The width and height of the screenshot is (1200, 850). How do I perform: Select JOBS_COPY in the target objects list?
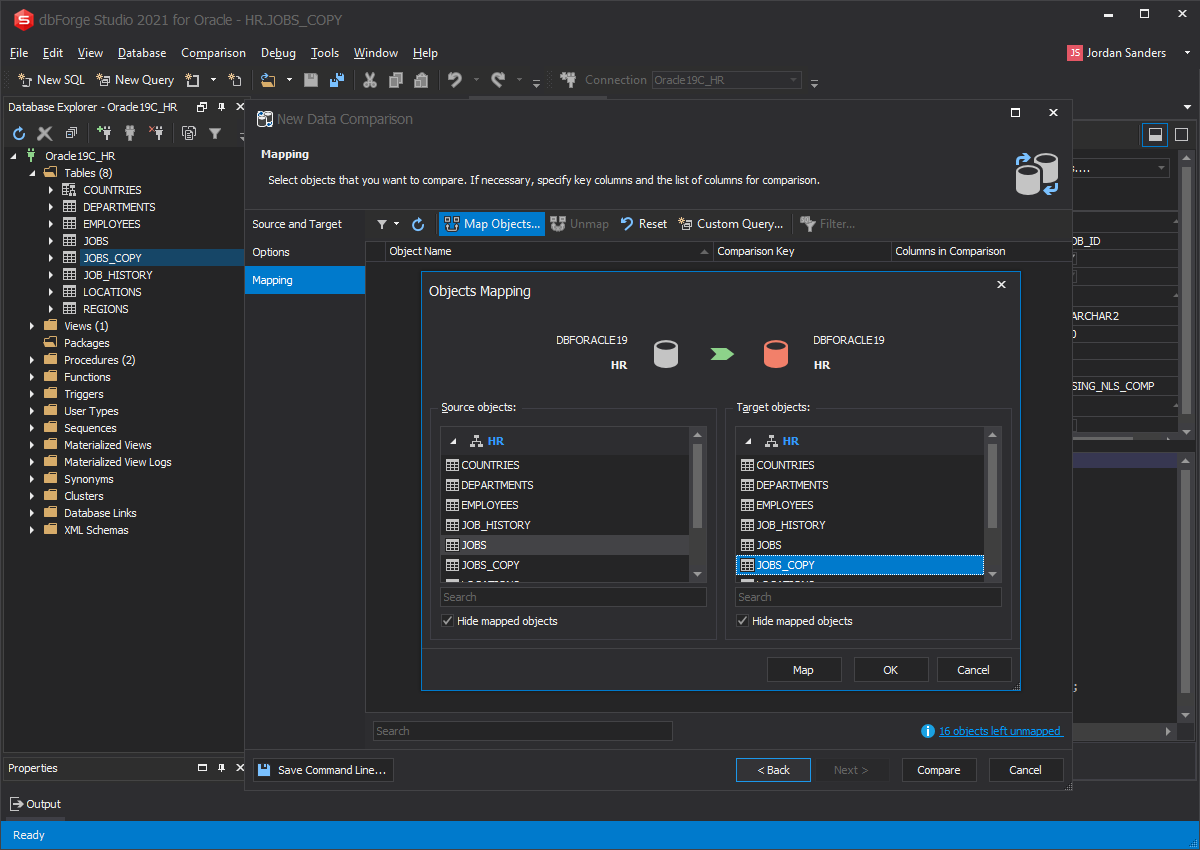pyautogui.click(x=860, y=565)
